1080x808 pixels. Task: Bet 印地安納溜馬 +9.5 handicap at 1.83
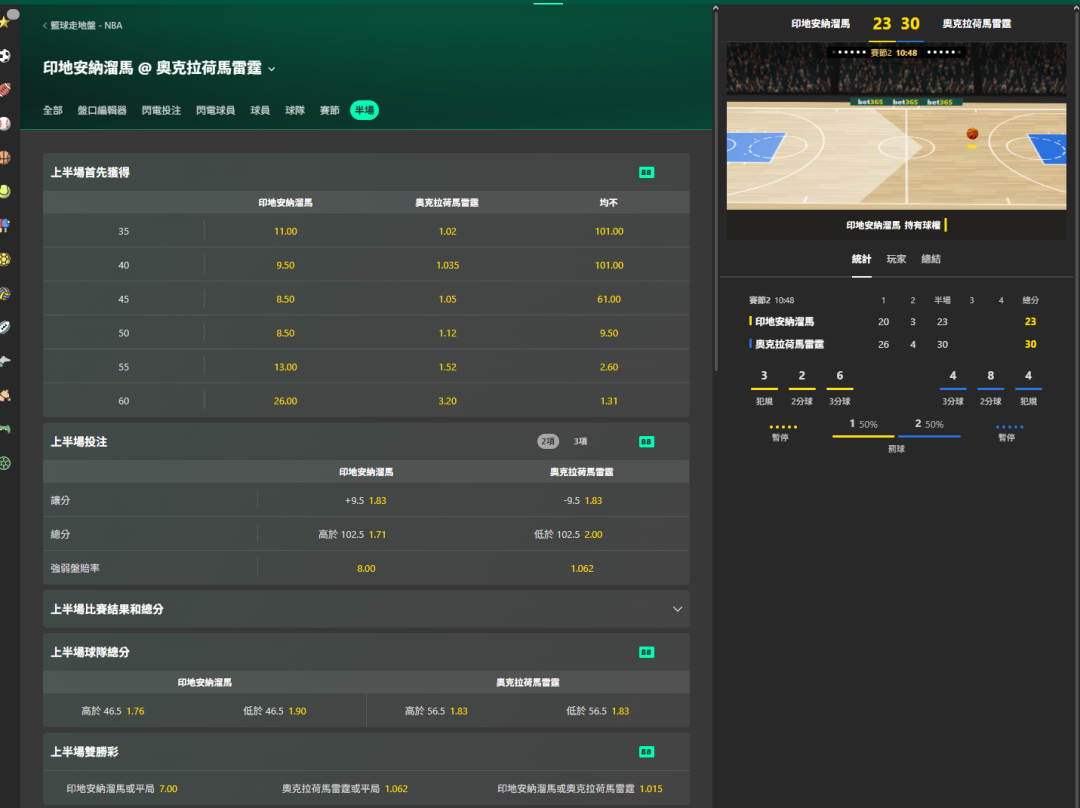366,501
